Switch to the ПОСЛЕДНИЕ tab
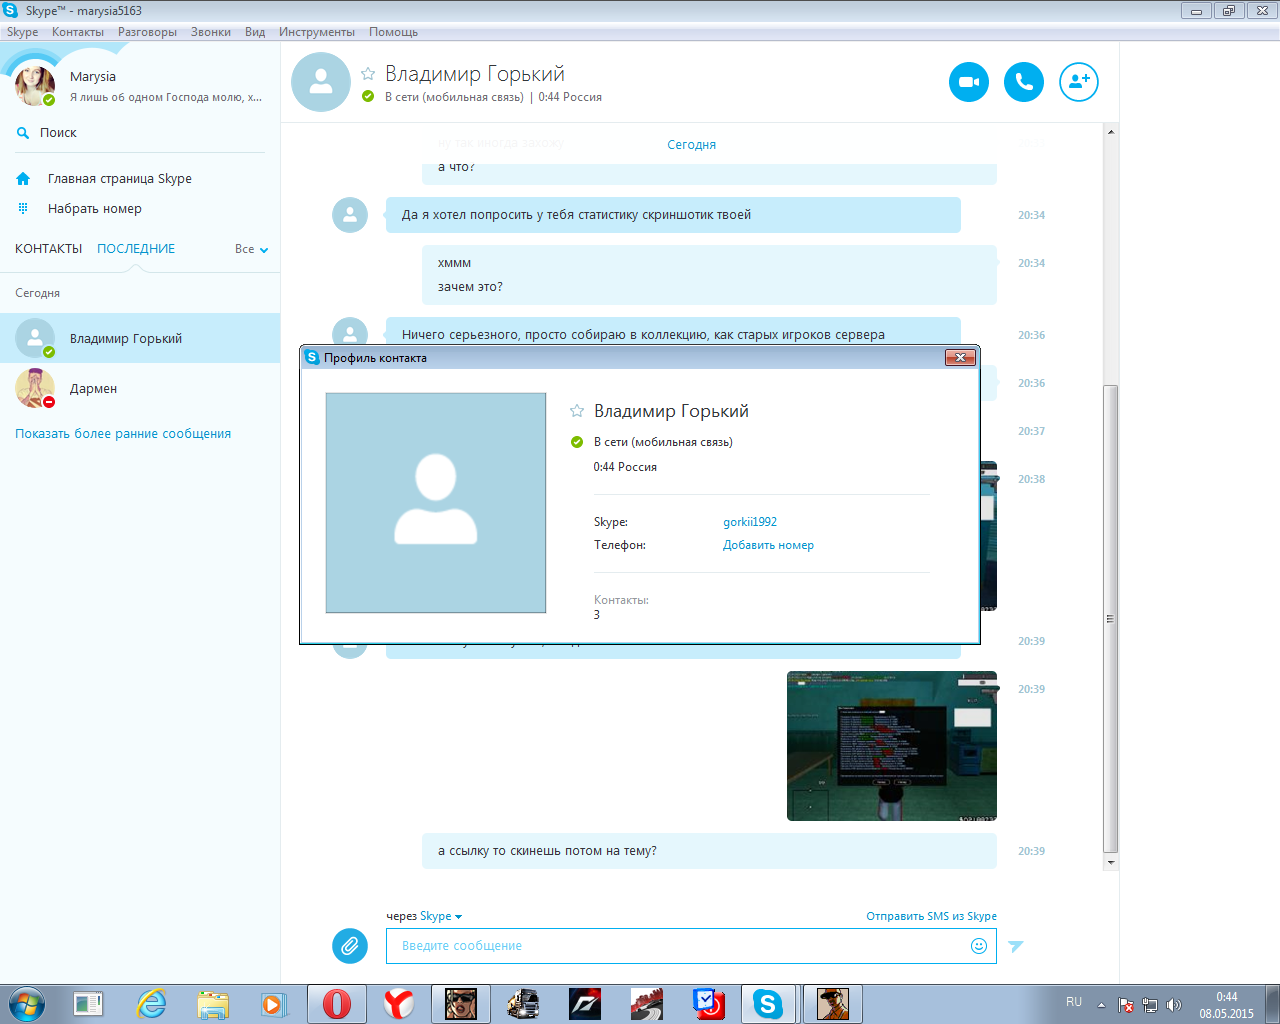The image size is (1280, 1024). pos(136,249)
